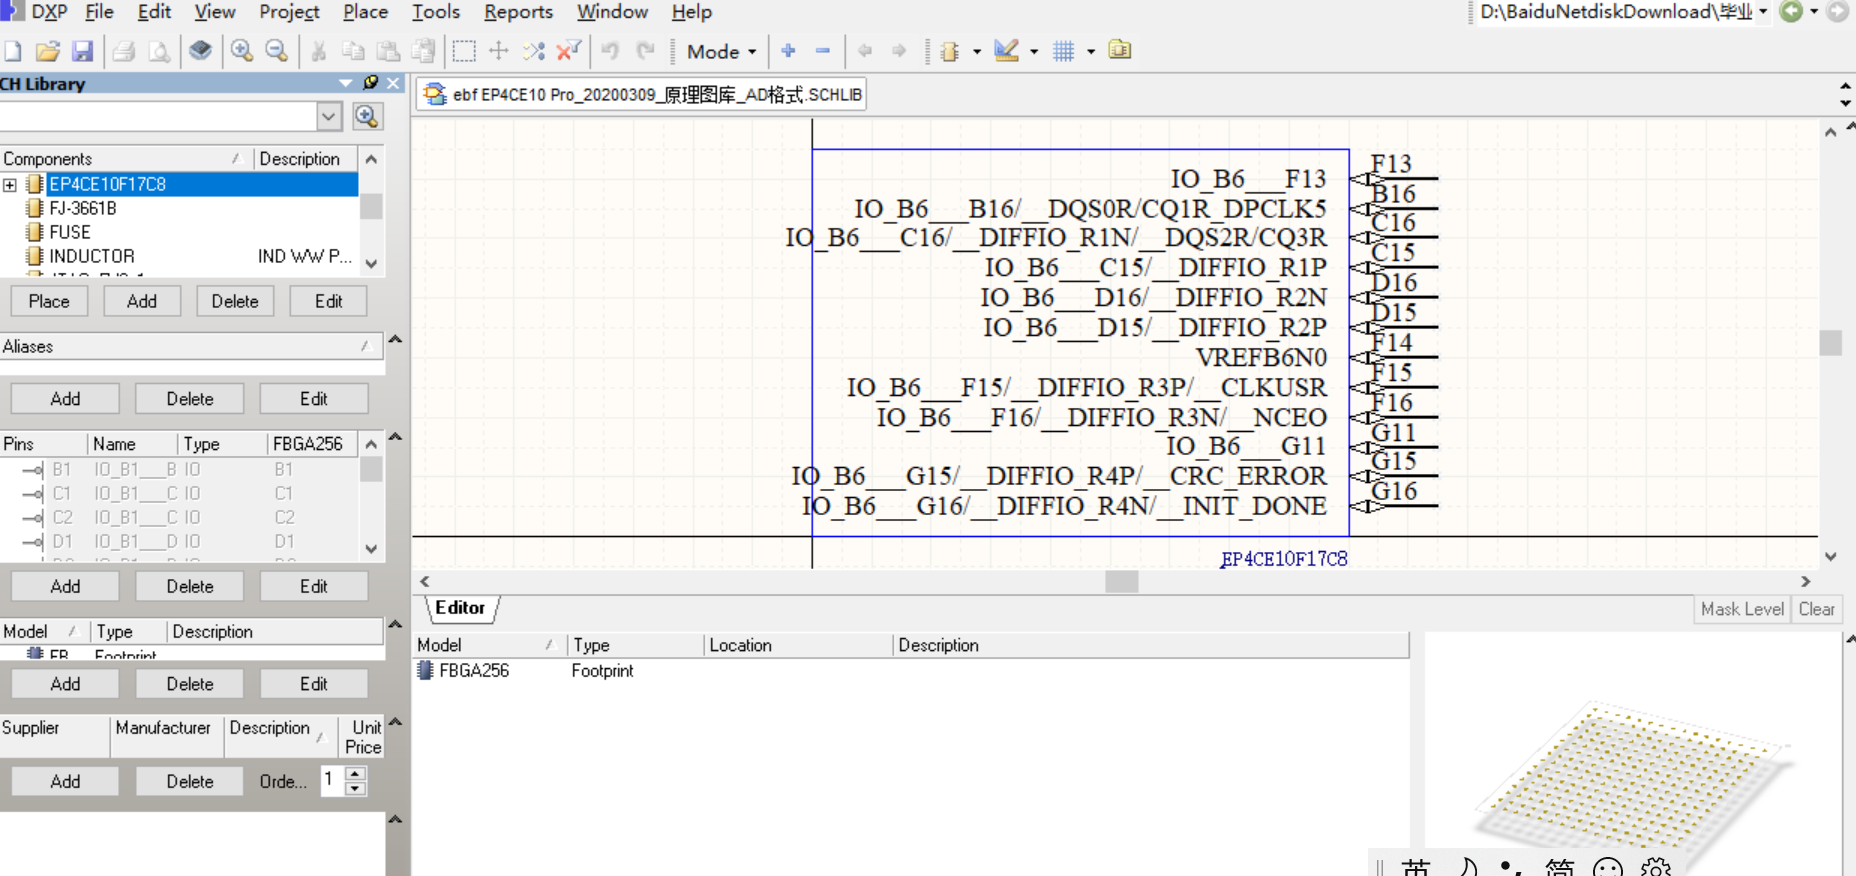Open the SCH Library panel options arrow
This screenshot has height=876, width=1856.
pyautogui.click(x=346, y=83)
